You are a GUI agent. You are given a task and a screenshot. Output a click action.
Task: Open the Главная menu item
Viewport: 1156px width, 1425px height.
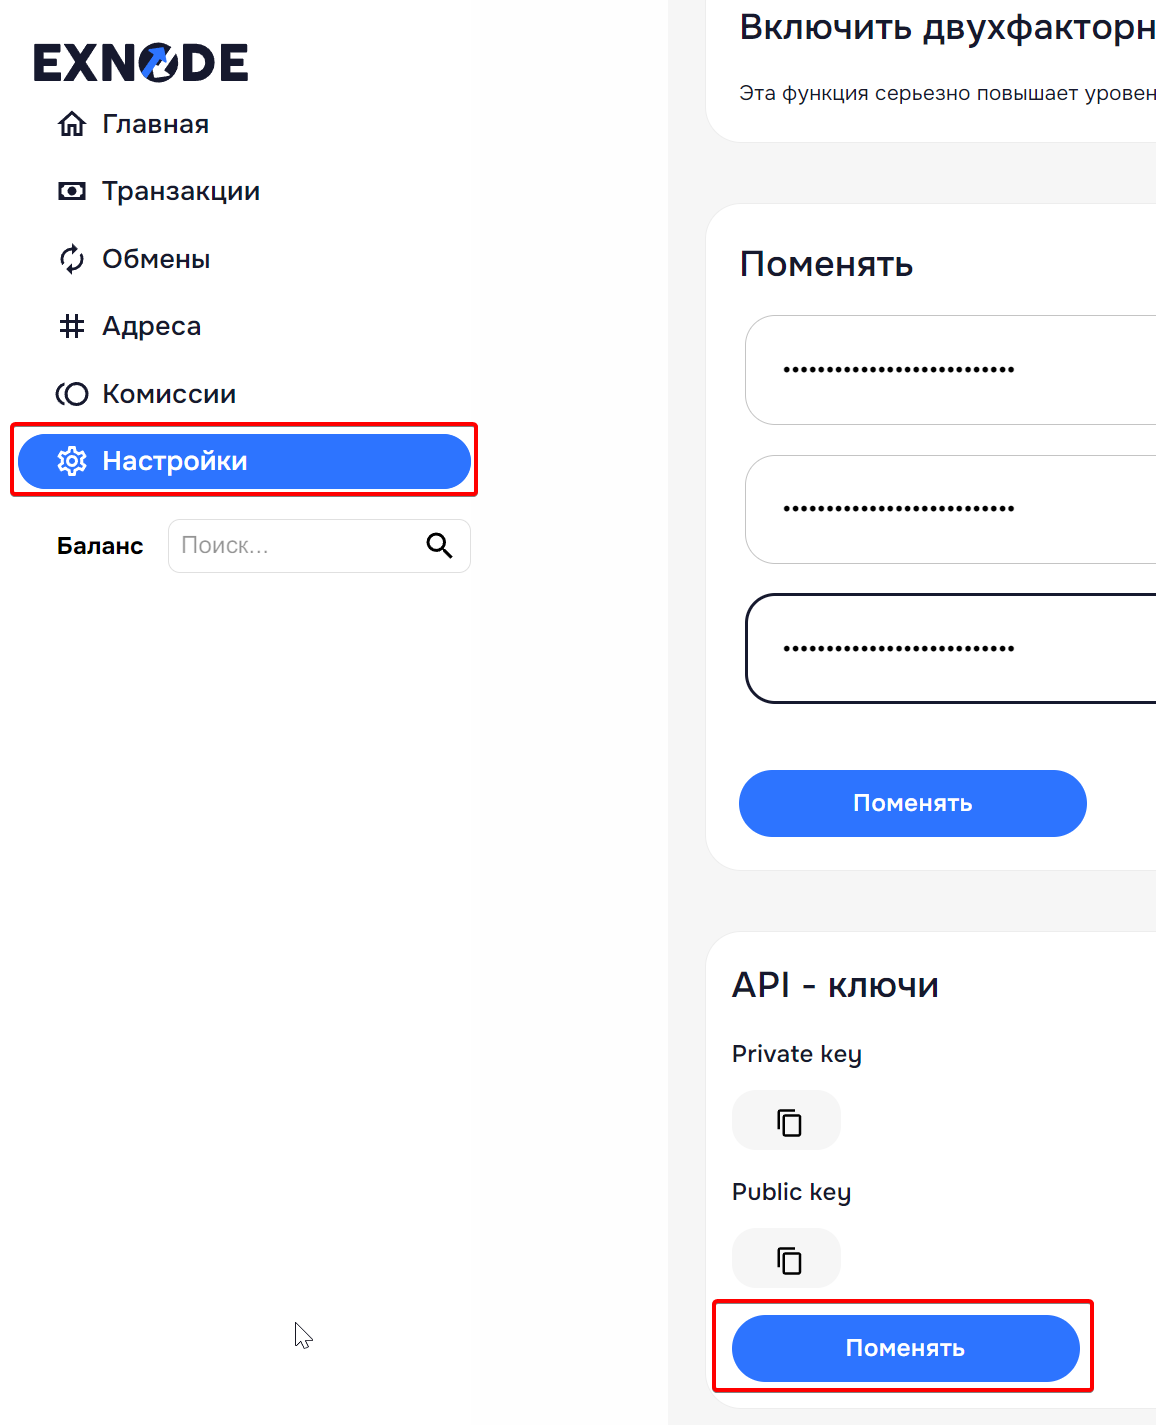click(155, 124)
